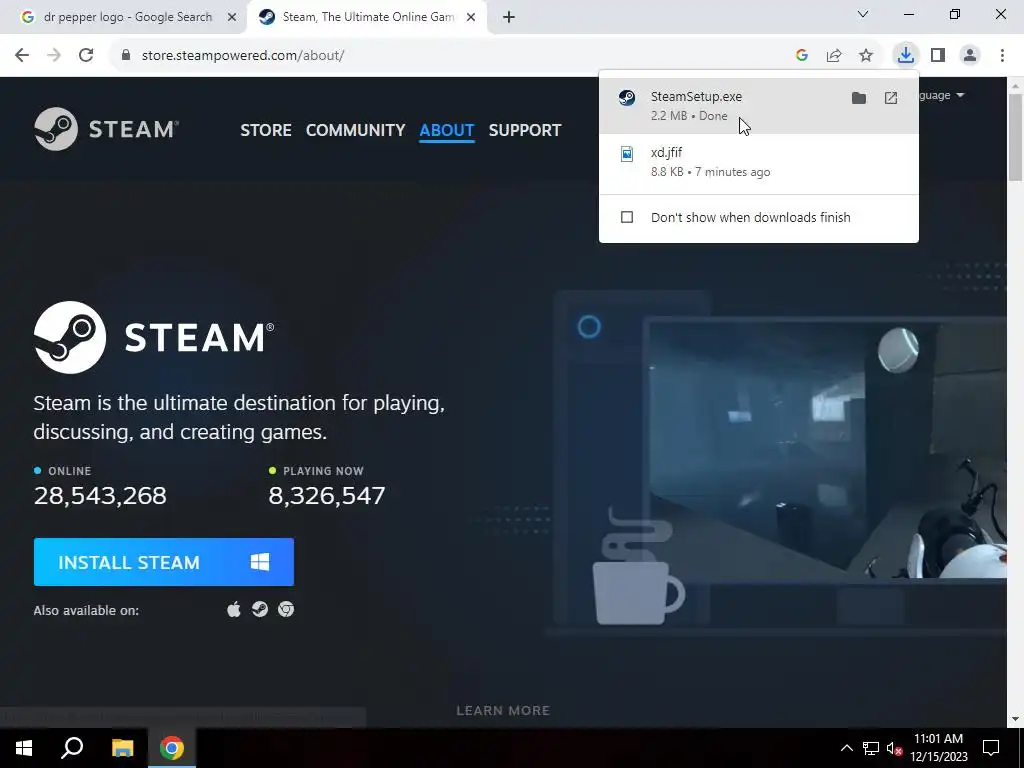Screen dimensions: 1024x768
Task: Go forward using the forward arrow
Action: click(54, 55)
